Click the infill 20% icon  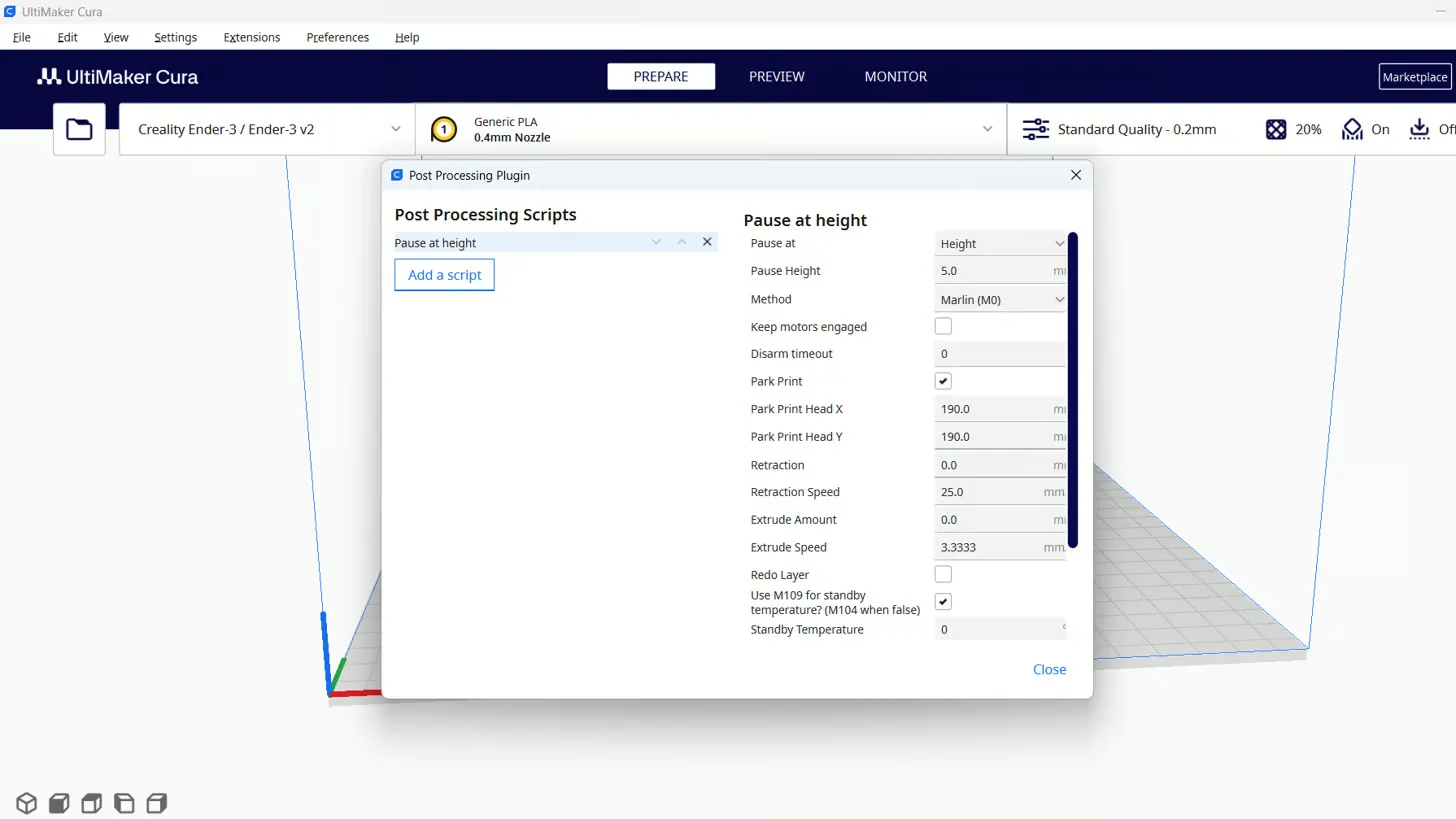pyautogui.click(x=1276, y=129)
